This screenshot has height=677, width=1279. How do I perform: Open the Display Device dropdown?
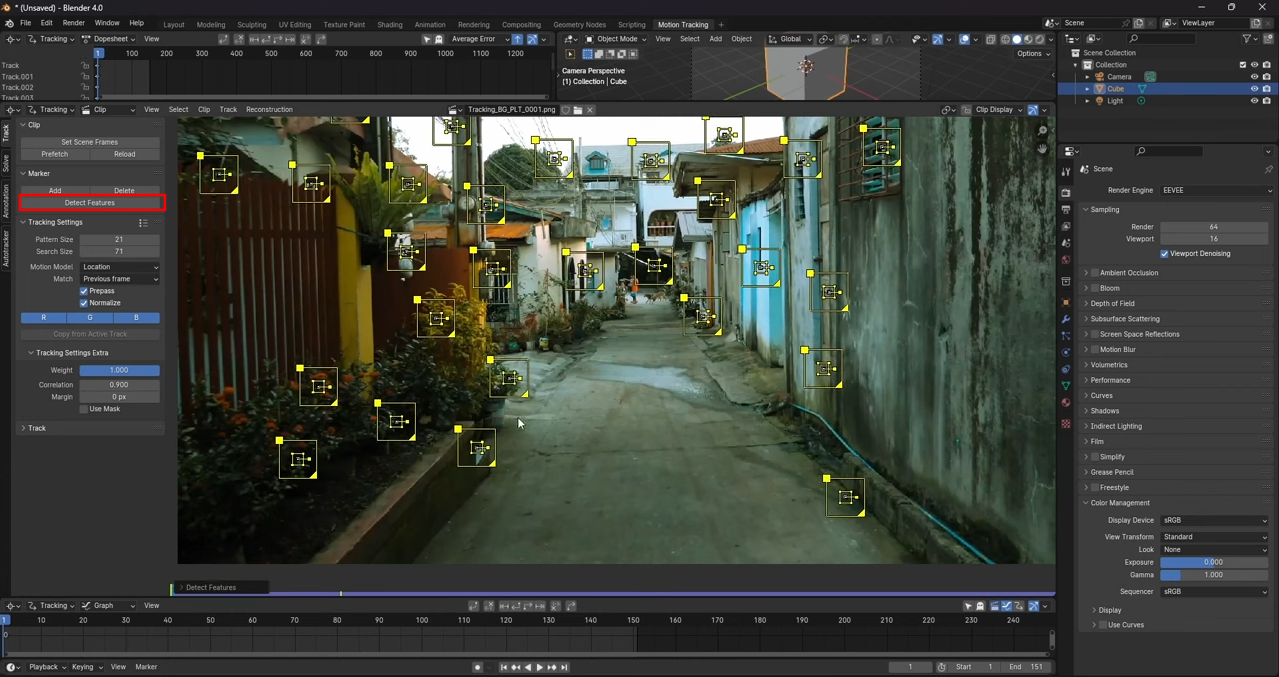(1214, 521)
